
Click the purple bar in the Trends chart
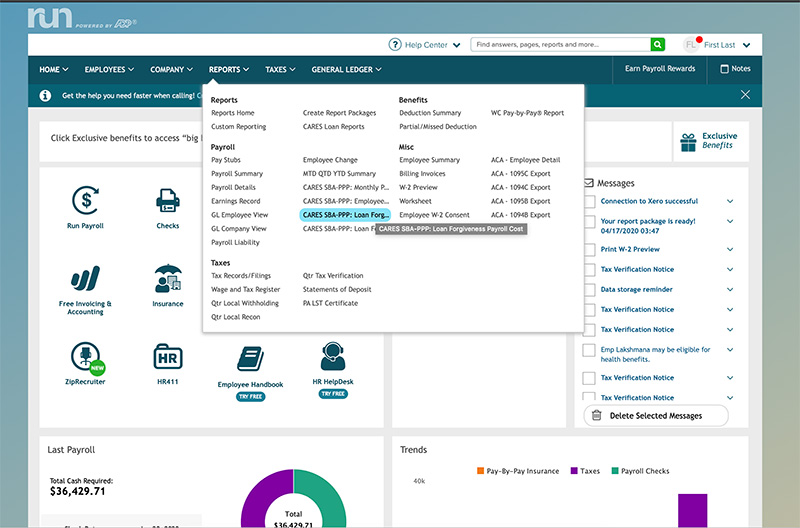(693, 510)
